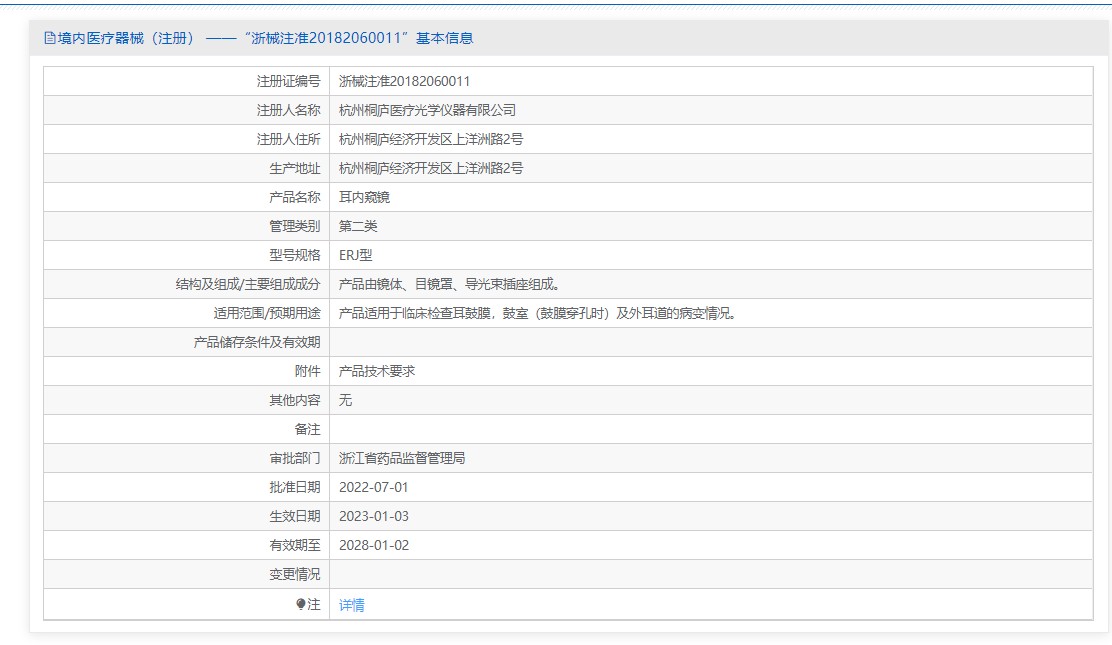The height and width of the screenshot is (645, 1112).
Task: Select the value 产品技术要求
Action: [377, 371]
